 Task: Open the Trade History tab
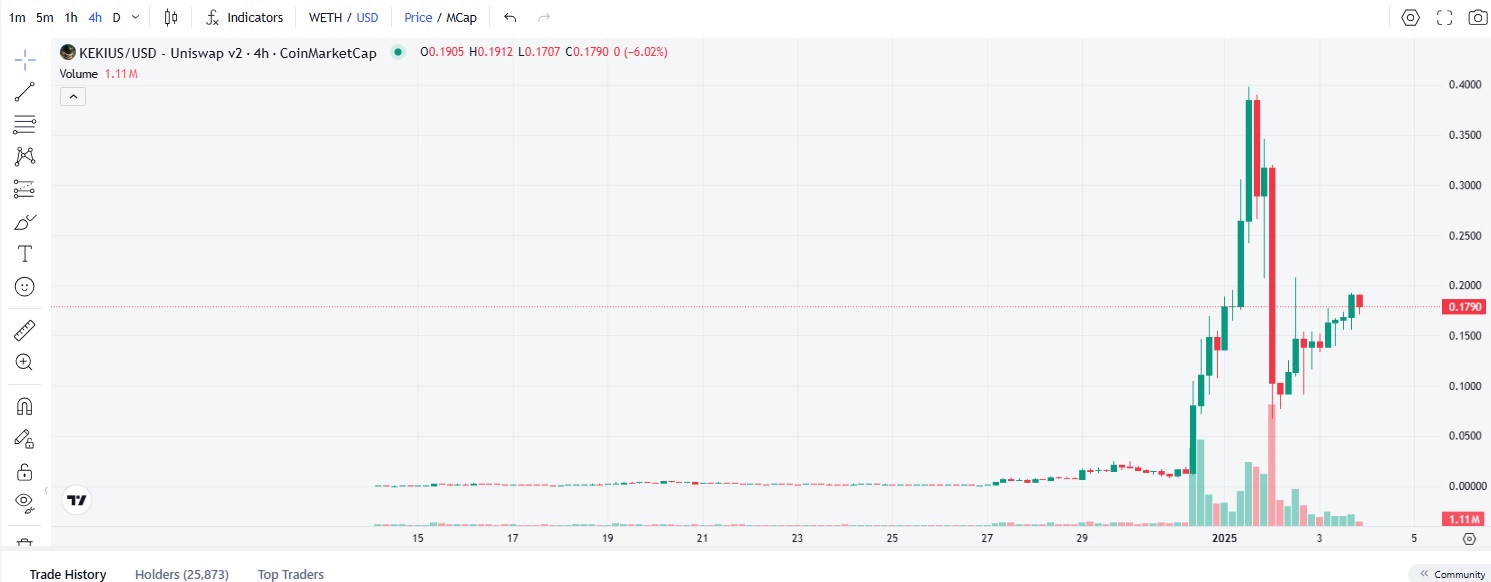tap(68, 574)
